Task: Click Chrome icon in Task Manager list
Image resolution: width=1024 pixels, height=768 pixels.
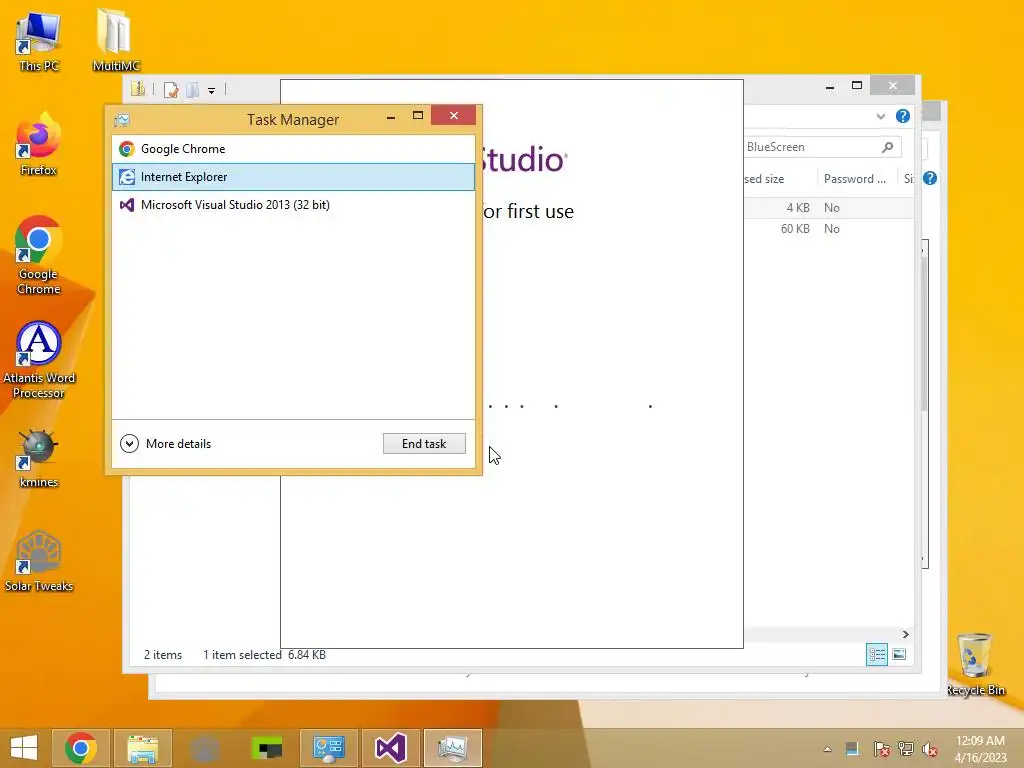Action: 127,149
